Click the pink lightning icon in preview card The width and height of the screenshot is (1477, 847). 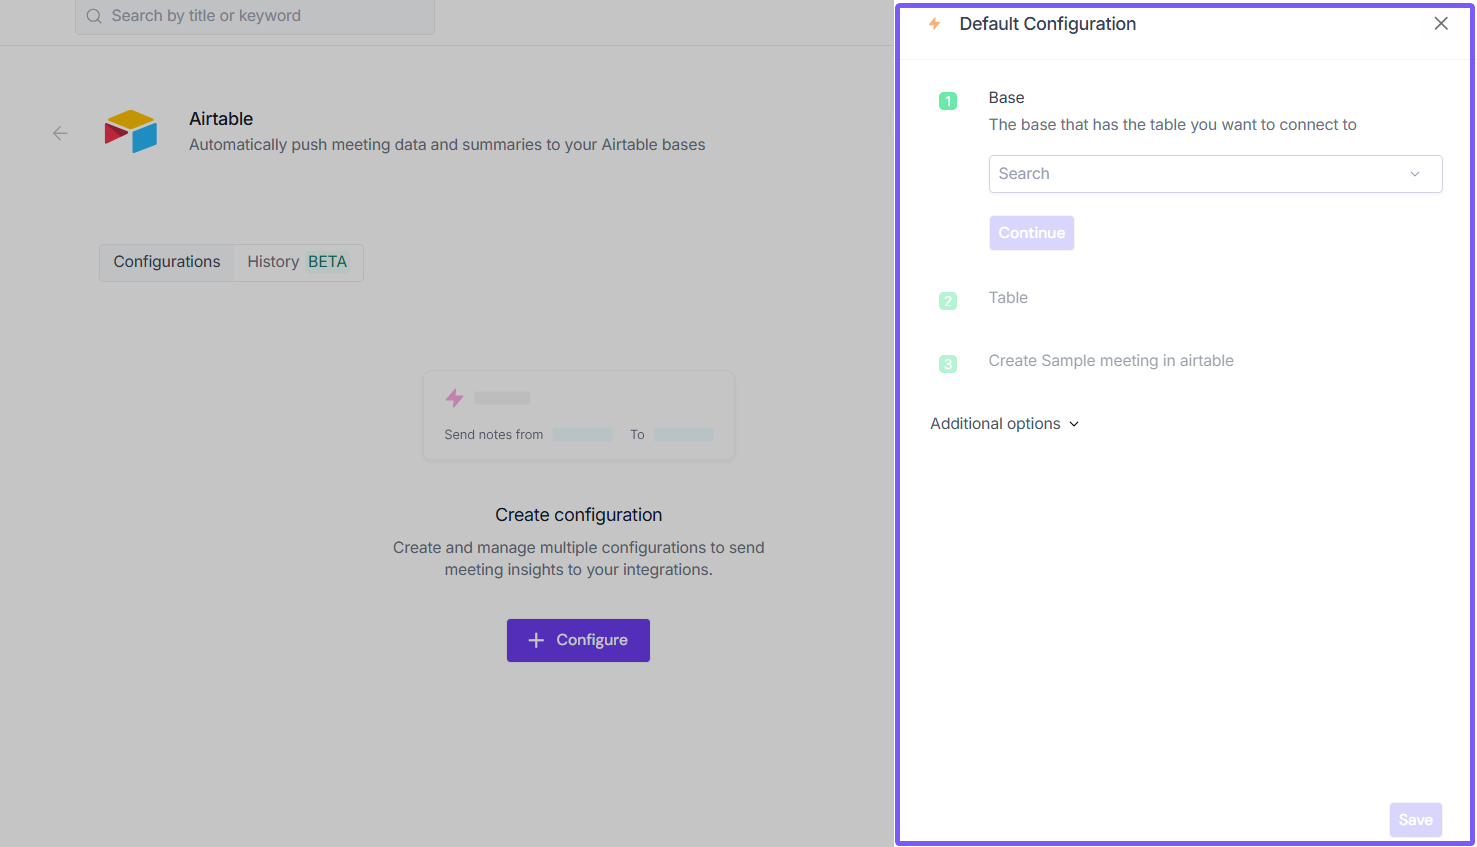pos(454,398)
